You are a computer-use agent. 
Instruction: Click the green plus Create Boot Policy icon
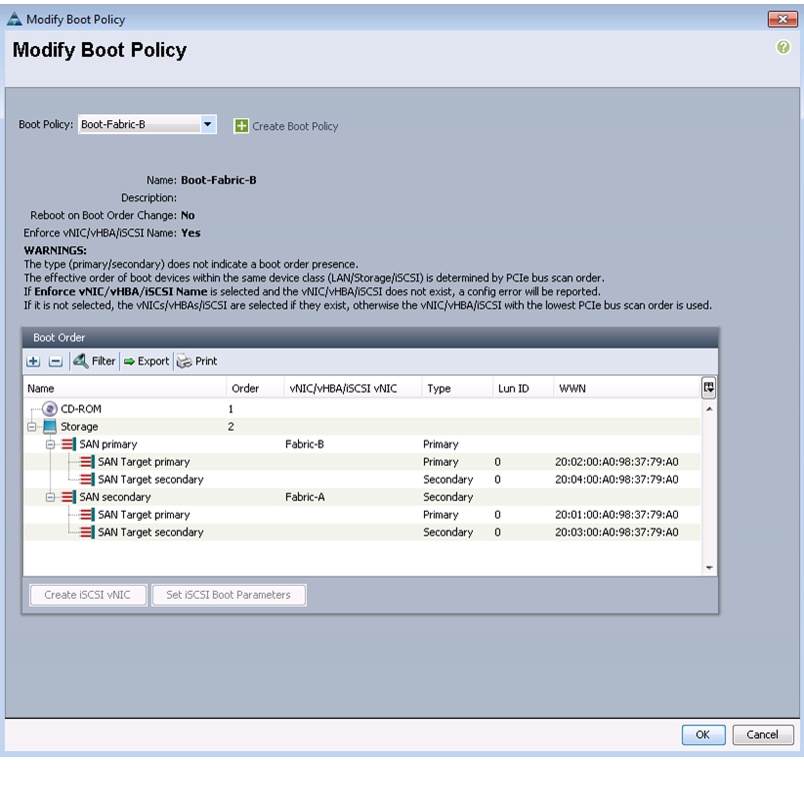coord(241,126)
